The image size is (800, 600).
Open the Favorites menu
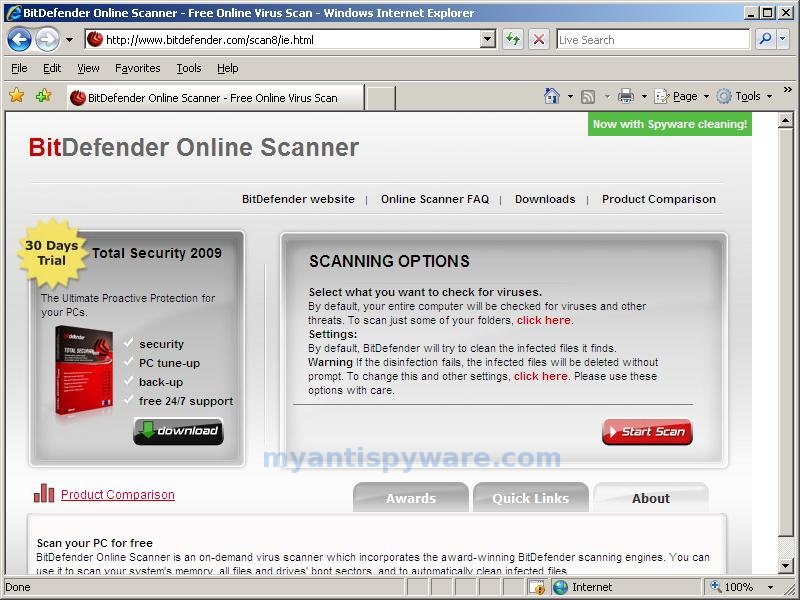click(x=137, y=68)
